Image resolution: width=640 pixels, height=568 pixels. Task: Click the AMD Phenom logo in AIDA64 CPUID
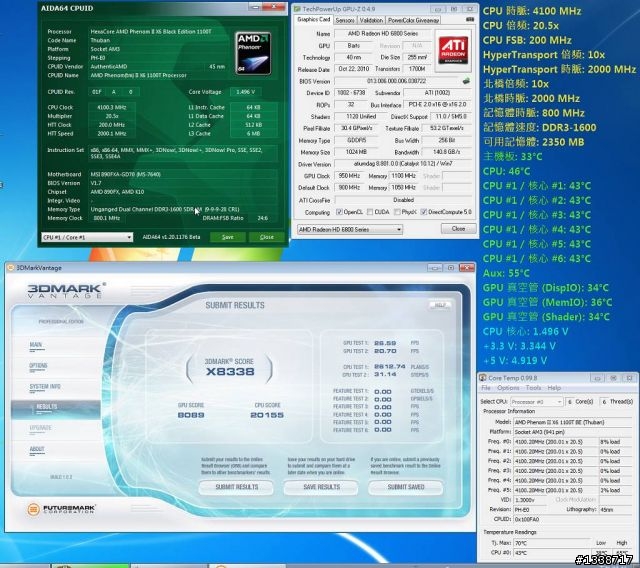253,53
